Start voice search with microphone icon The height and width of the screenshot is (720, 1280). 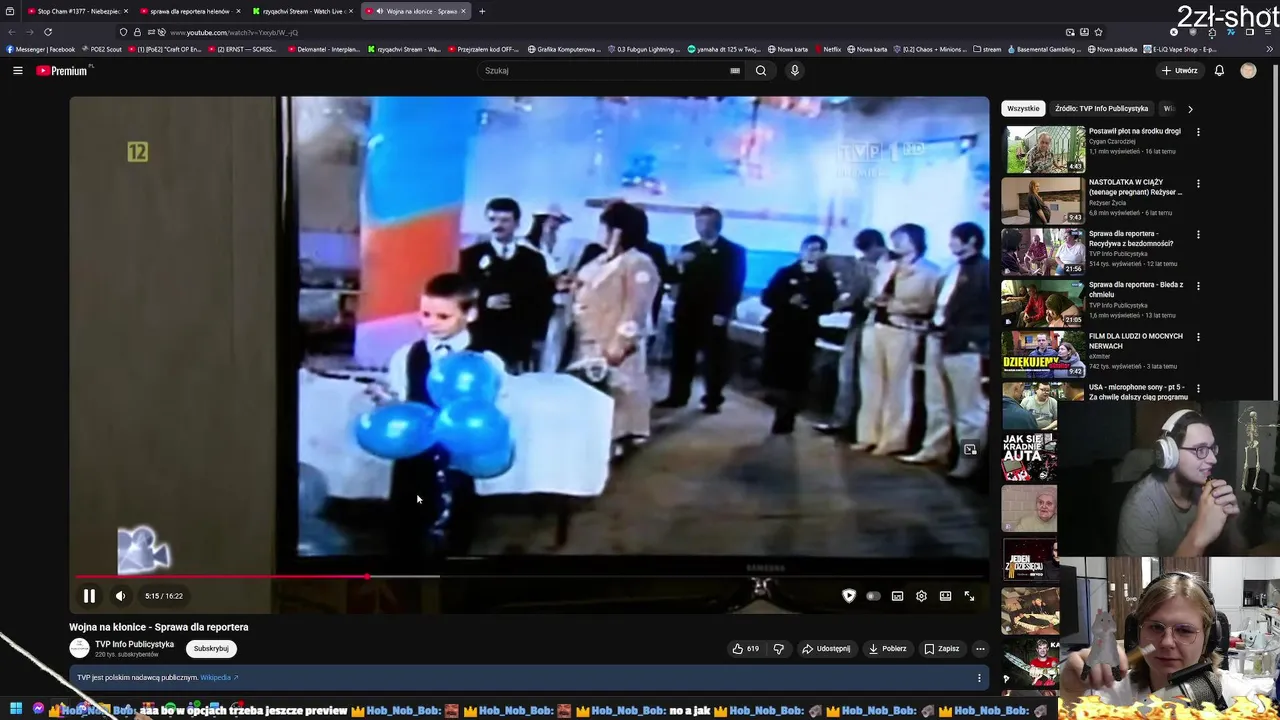point(795,70)
